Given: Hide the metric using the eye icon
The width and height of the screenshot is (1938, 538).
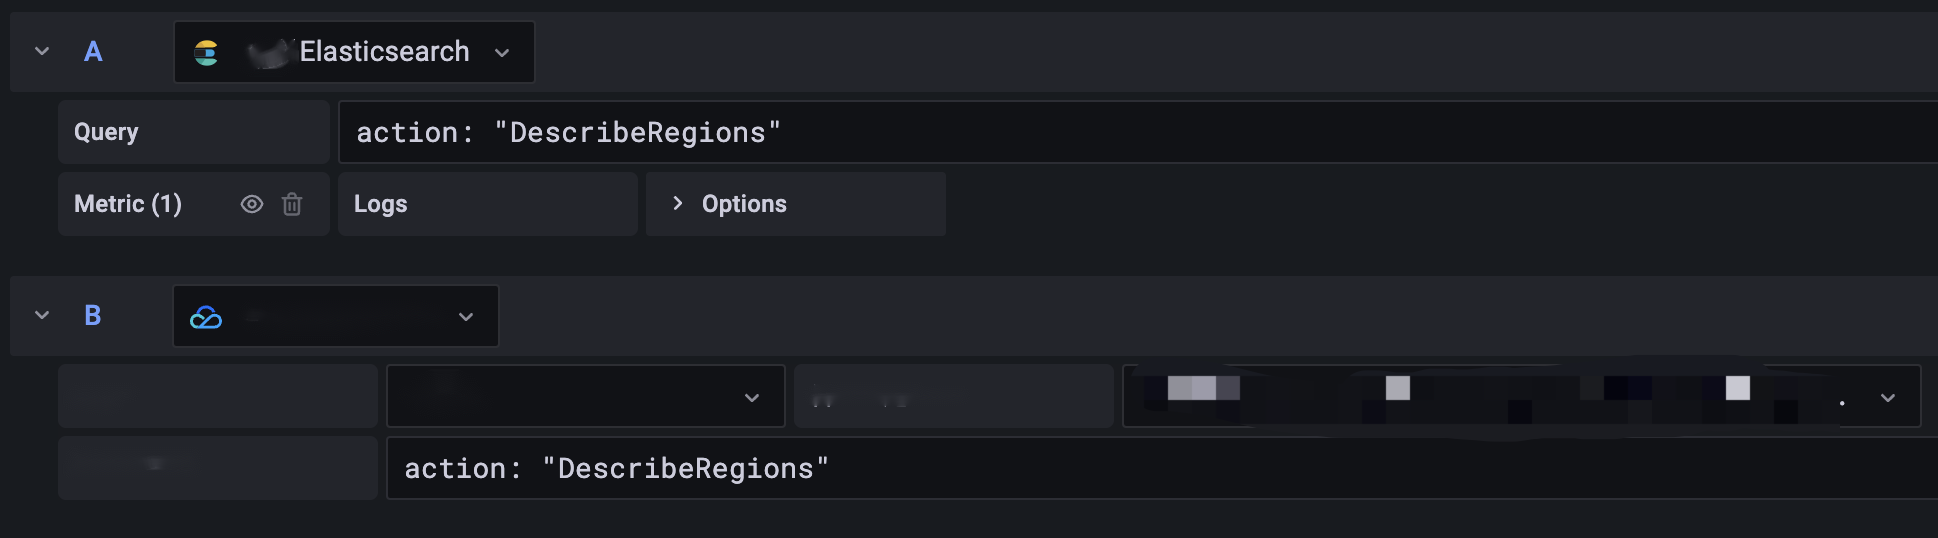Looking at the screenshot, I should coord(252,204).
